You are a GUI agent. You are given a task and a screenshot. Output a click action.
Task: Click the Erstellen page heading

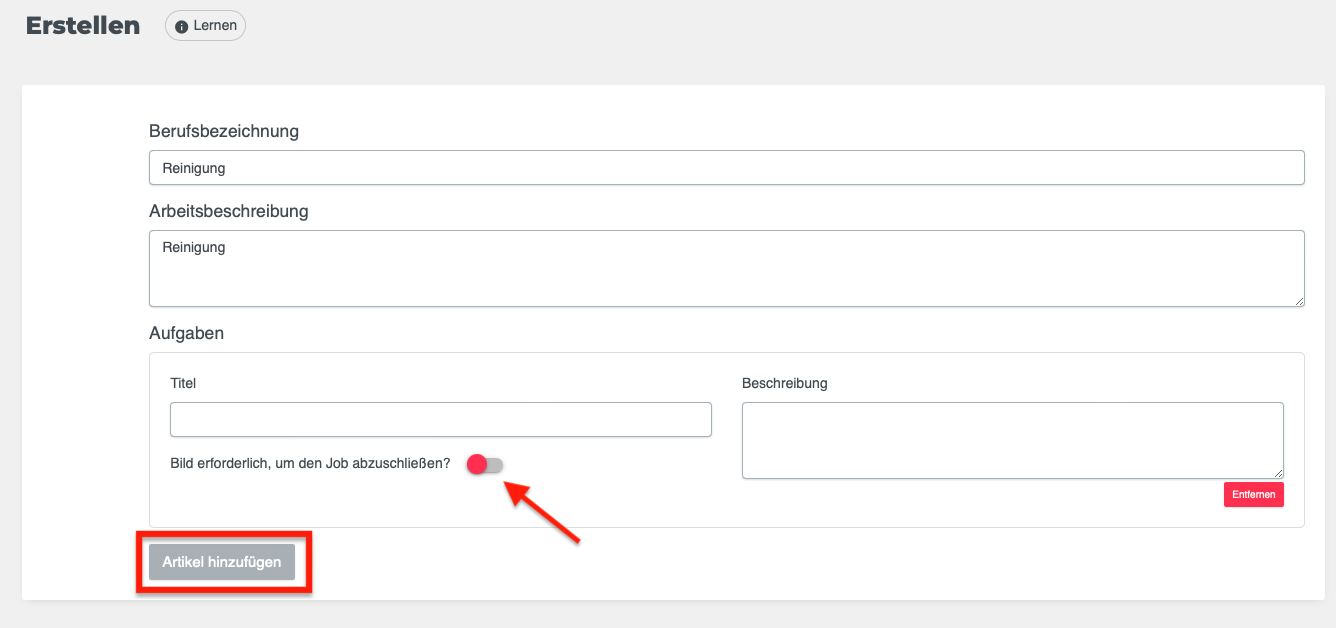click(x=82, y=25)
